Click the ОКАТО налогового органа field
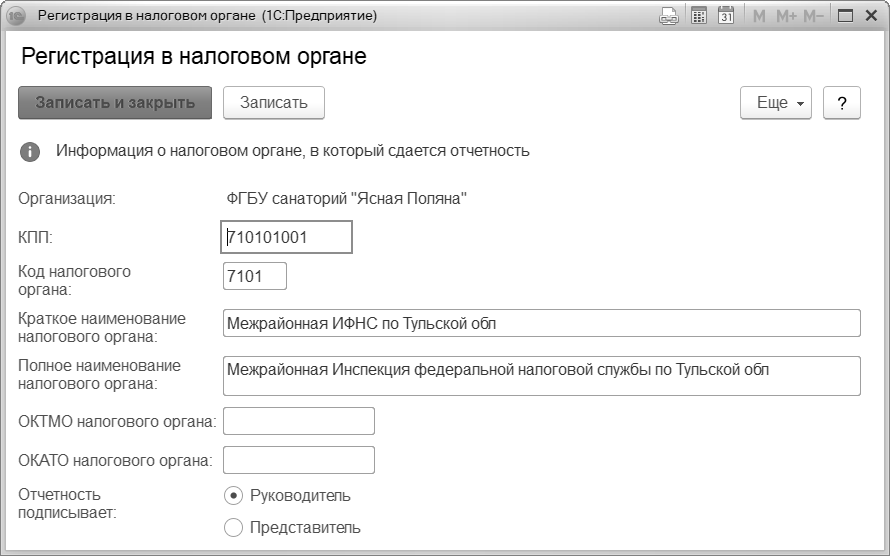Screen dimensions: 890x556 299,460
